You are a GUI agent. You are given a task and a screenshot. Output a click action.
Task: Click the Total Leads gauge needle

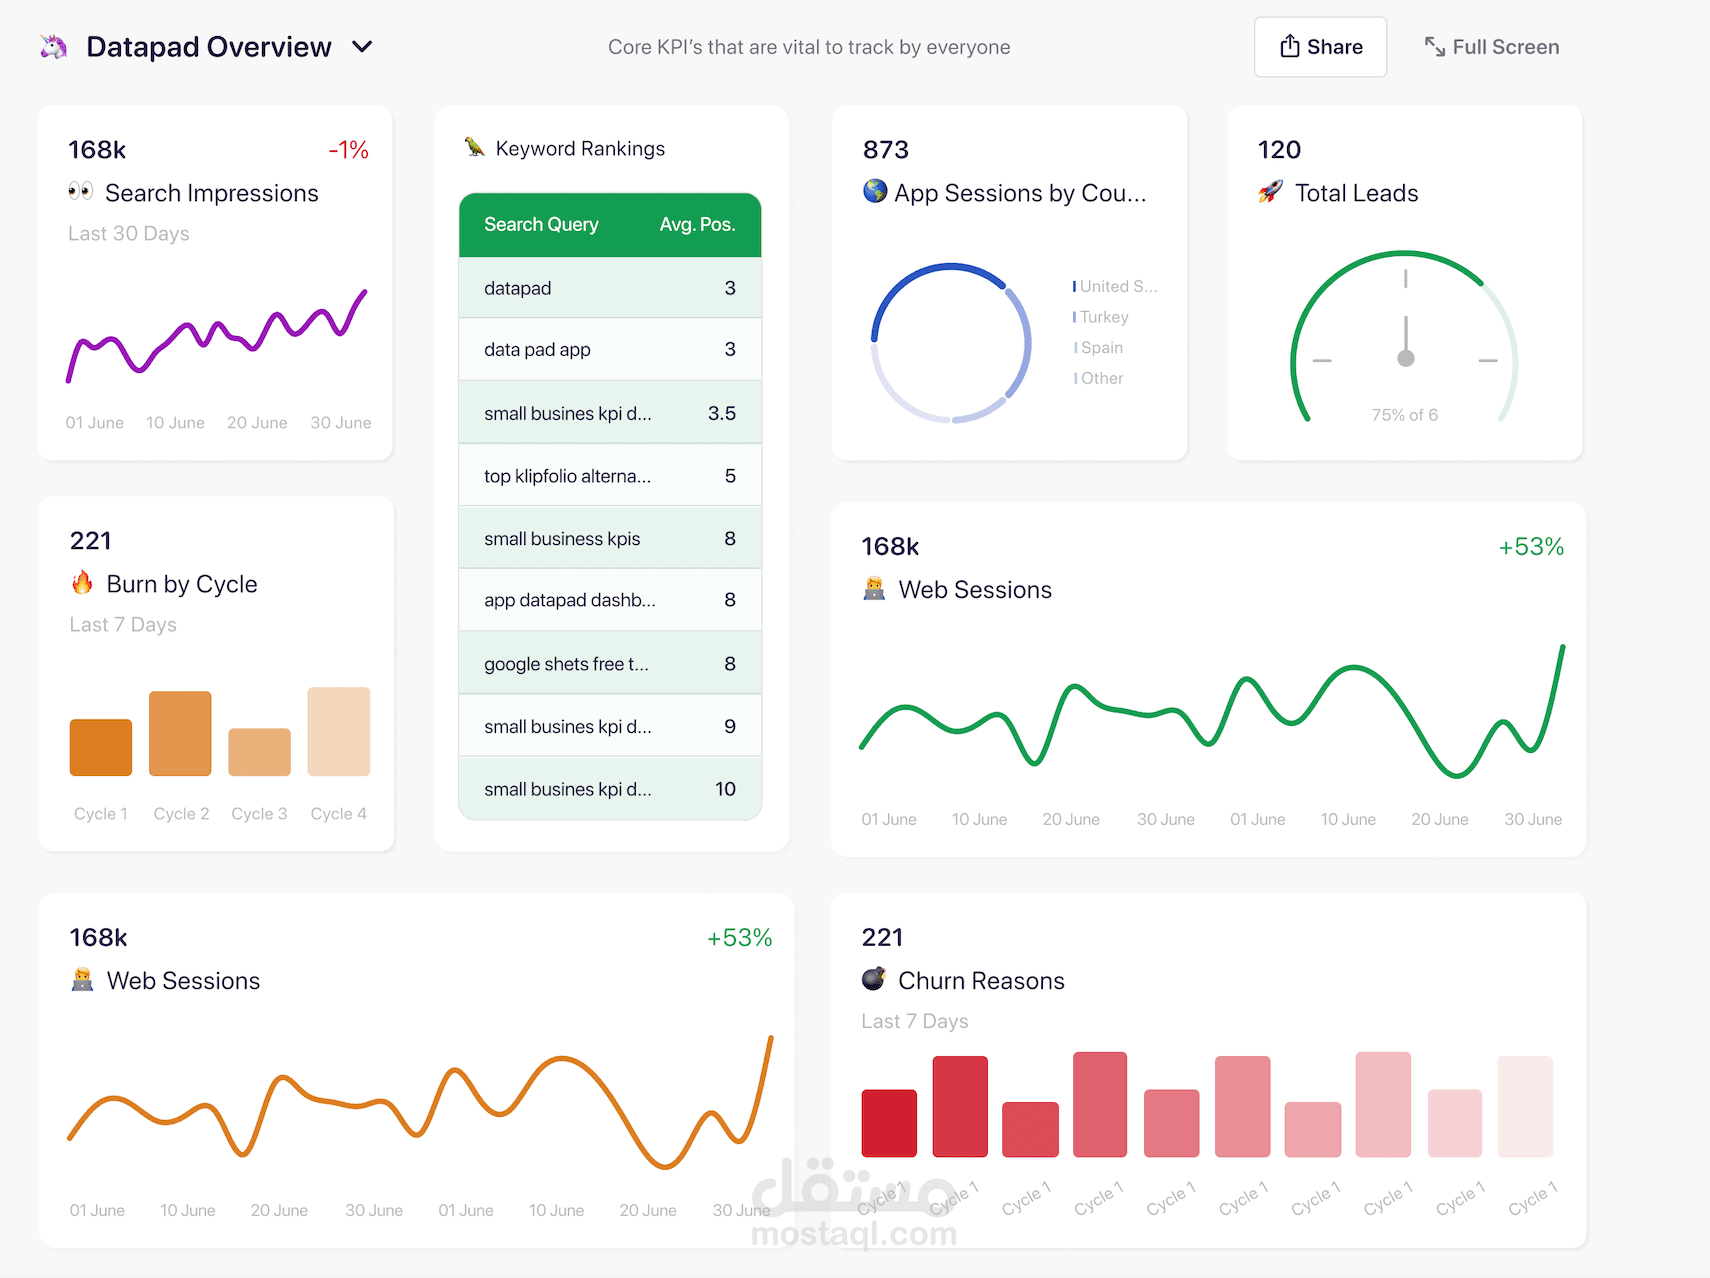(x=1406, y=342)
